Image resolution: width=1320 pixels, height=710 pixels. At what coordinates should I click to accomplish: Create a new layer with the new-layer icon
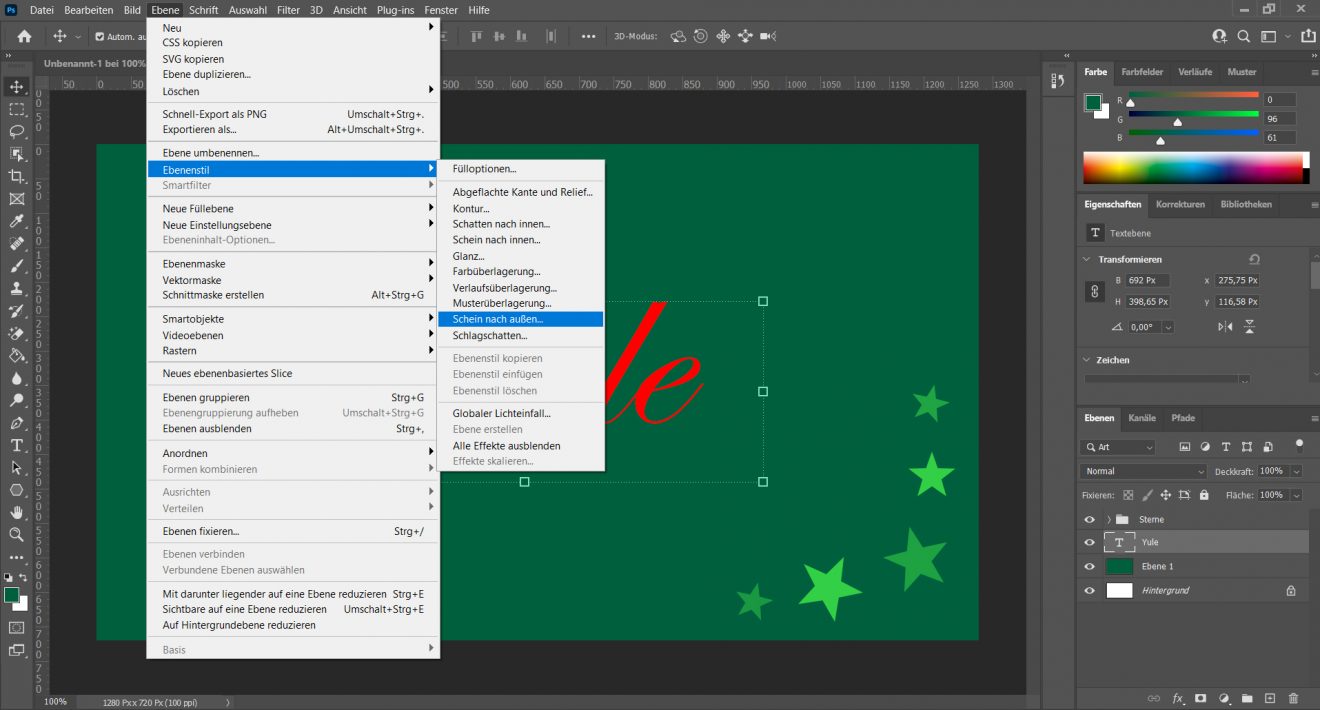click(1269, 699)
